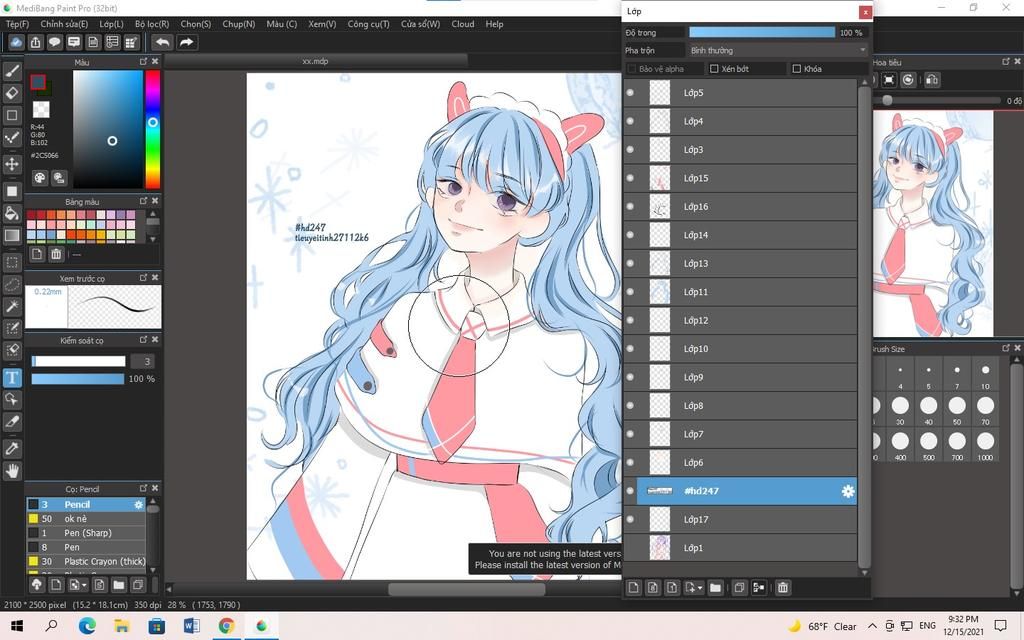Select the Select Pen tool
The height and width of the screenshot is (640, 1024).
pos(12,328)
